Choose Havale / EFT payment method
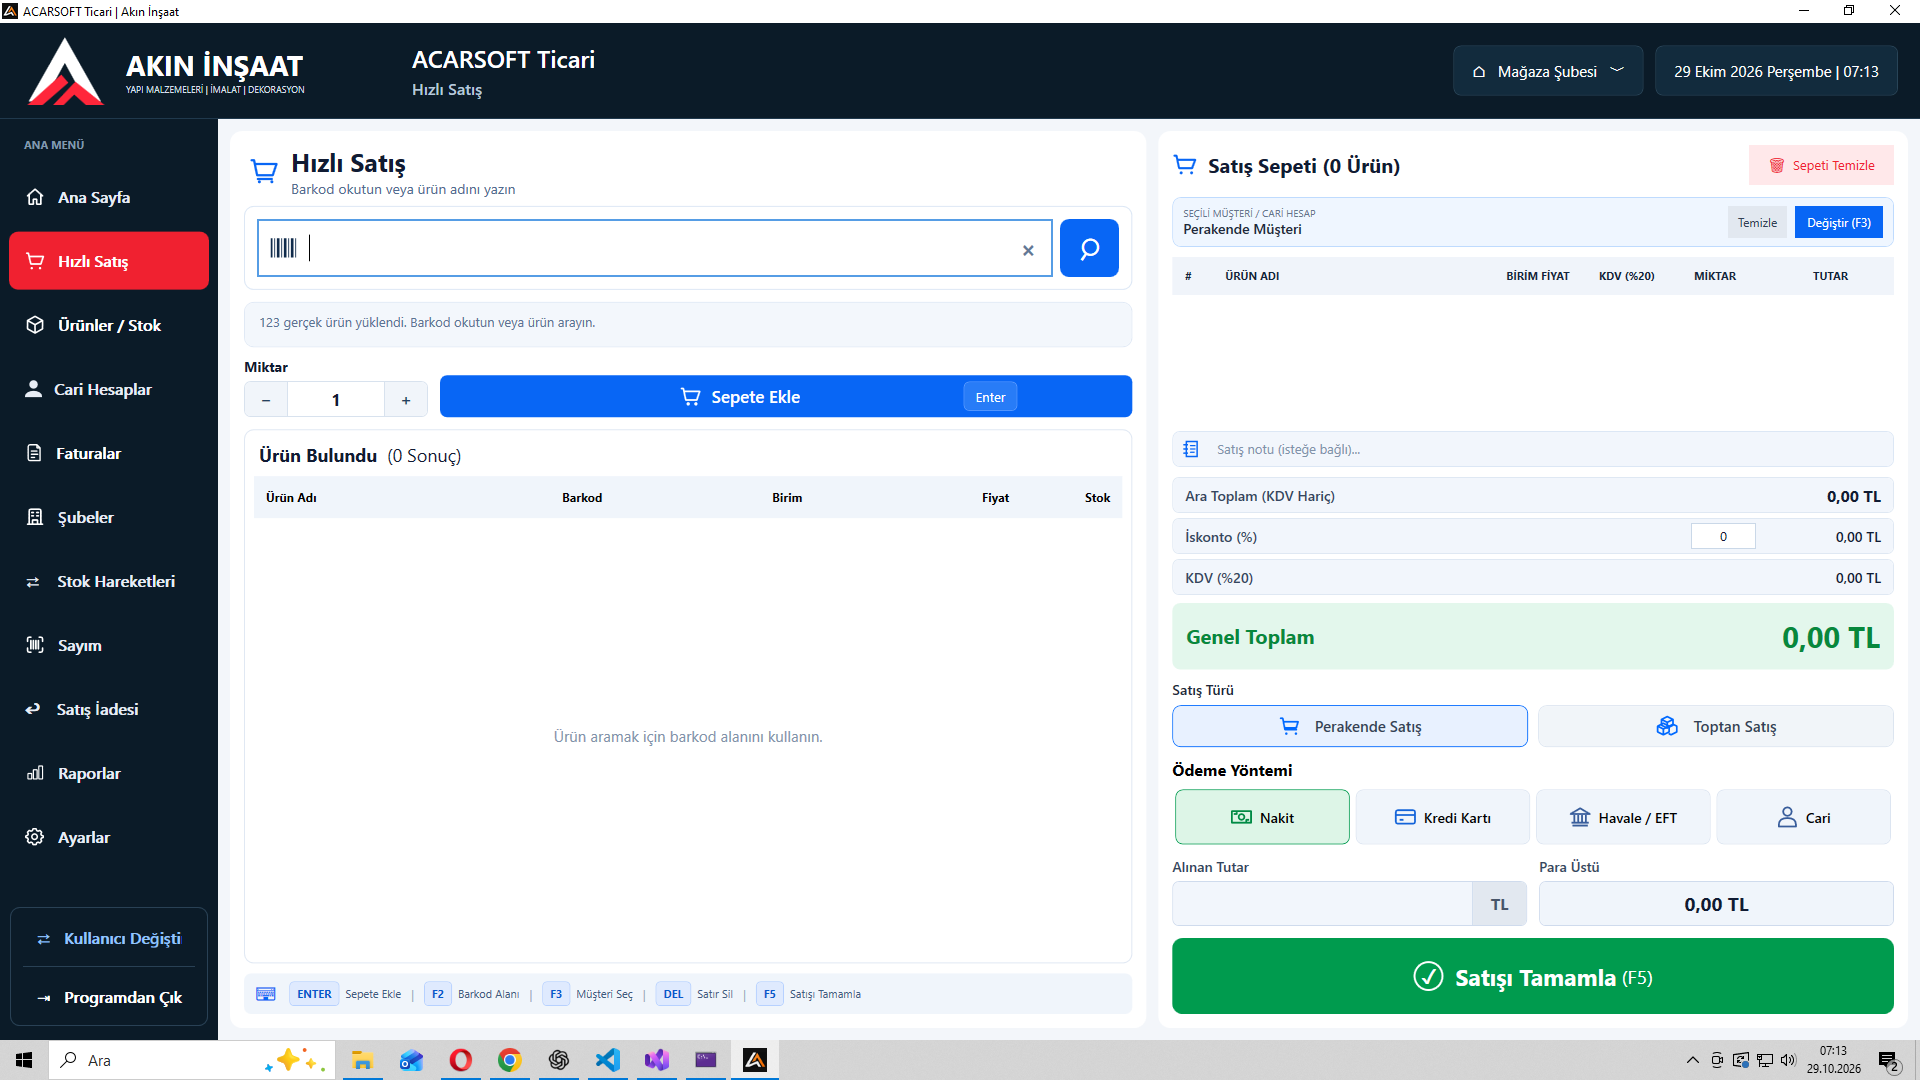1920x1080 pixels. click(1623, 817)
